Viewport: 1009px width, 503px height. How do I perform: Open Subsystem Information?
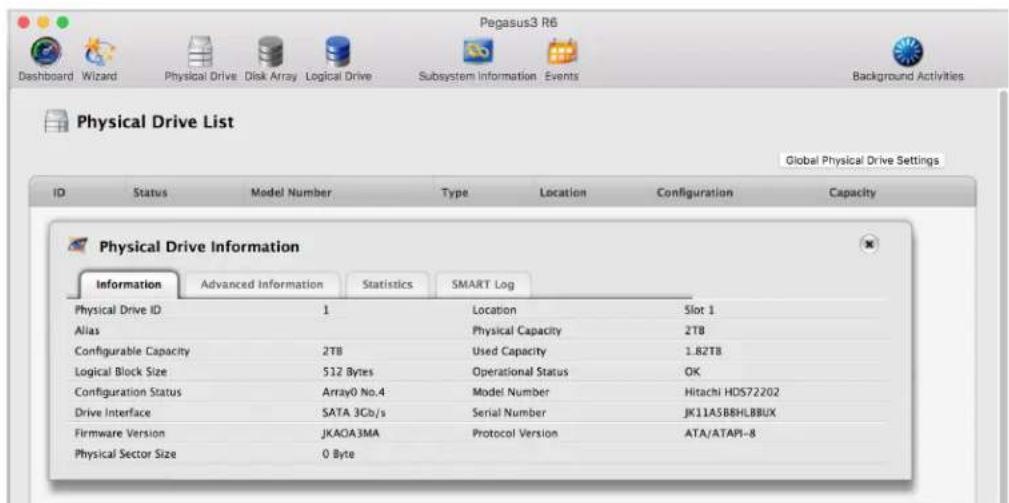coord(477,59)
